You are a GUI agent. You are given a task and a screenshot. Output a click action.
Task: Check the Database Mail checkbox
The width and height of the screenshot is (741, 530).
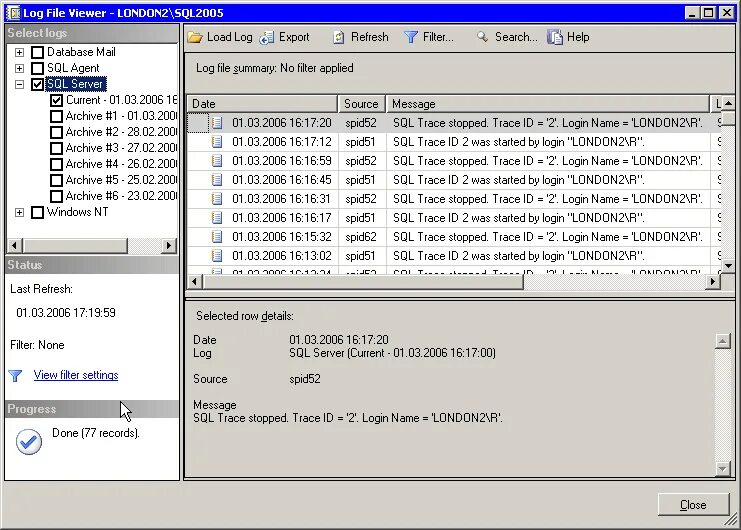[37, 52]
